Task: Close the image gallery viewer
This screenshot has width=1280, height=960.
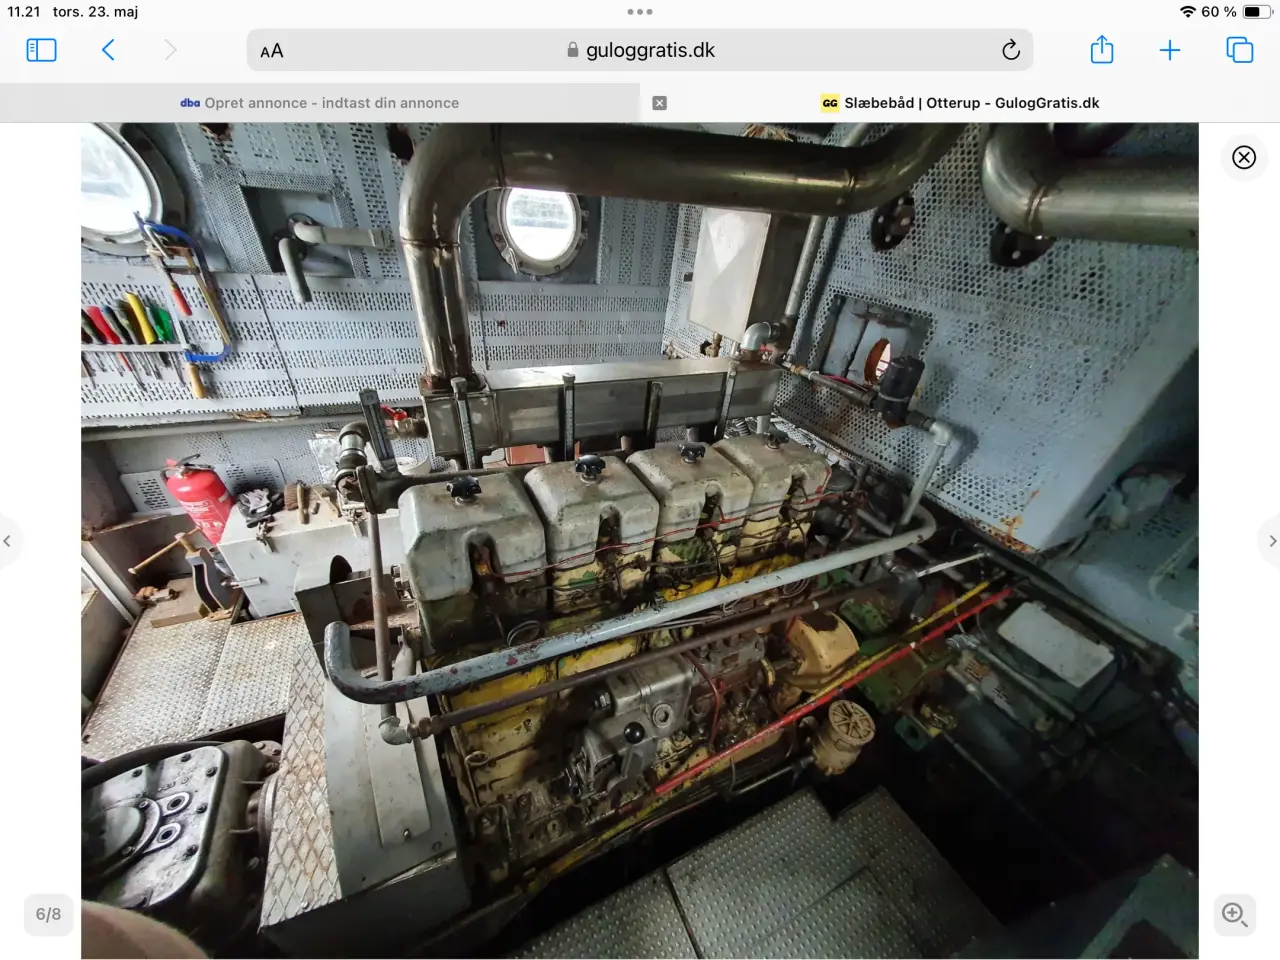Action: click(1244, 157)
